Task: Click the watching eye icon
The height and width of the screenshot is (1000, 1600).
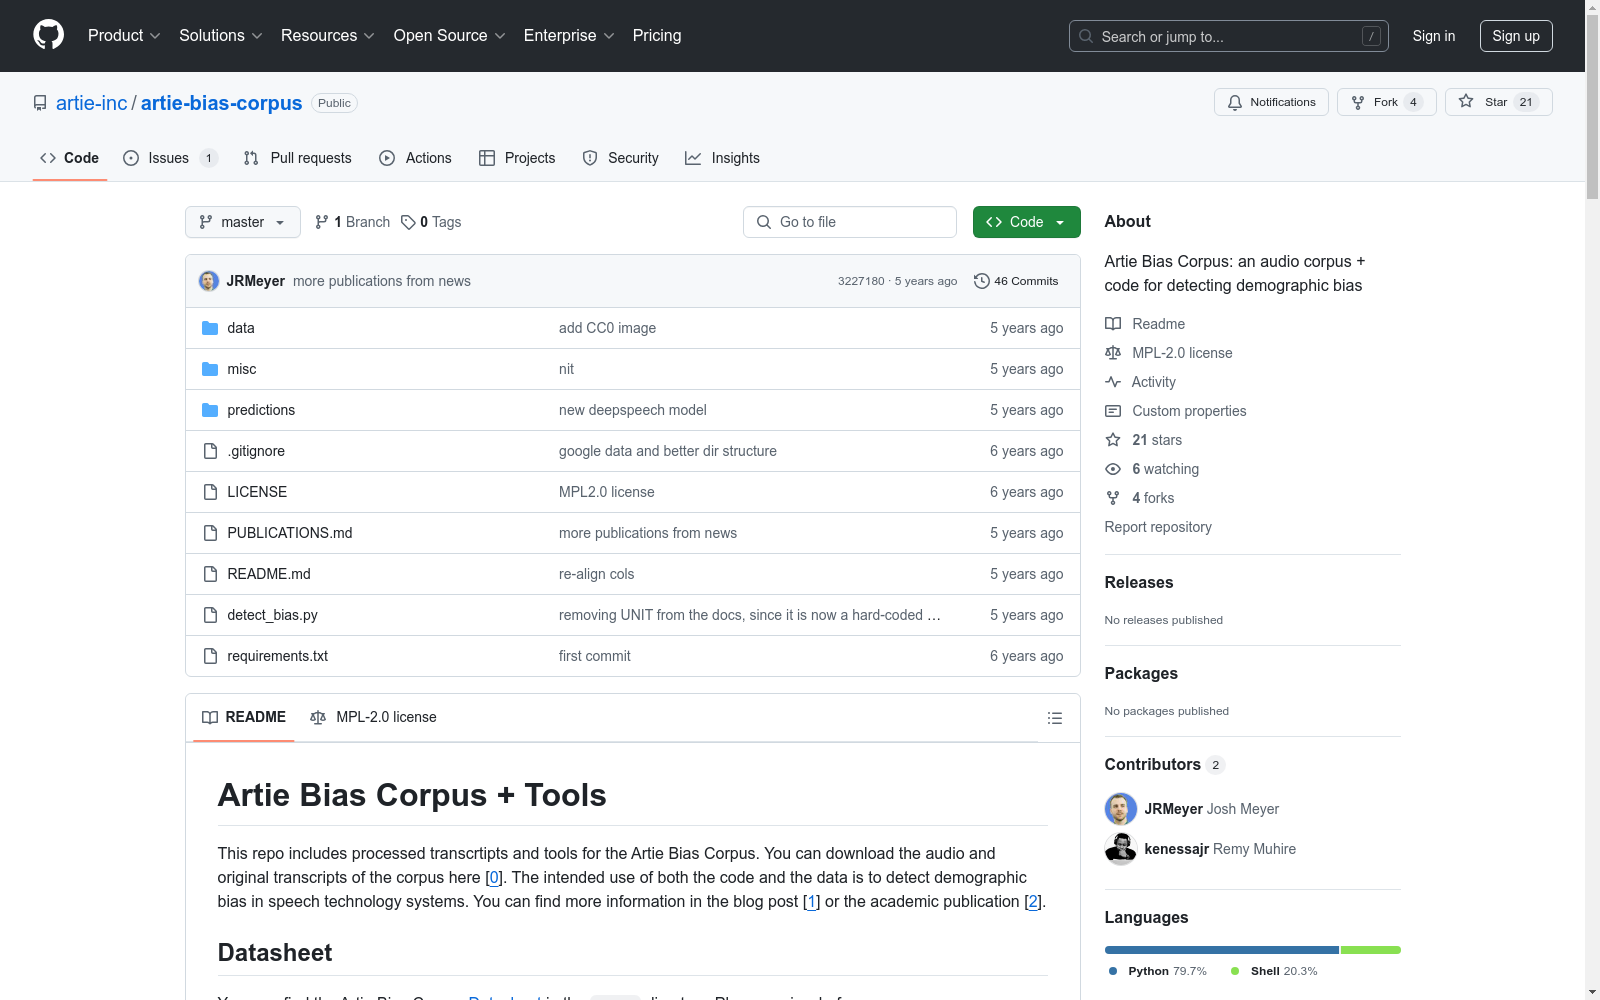Action: 1113,469
